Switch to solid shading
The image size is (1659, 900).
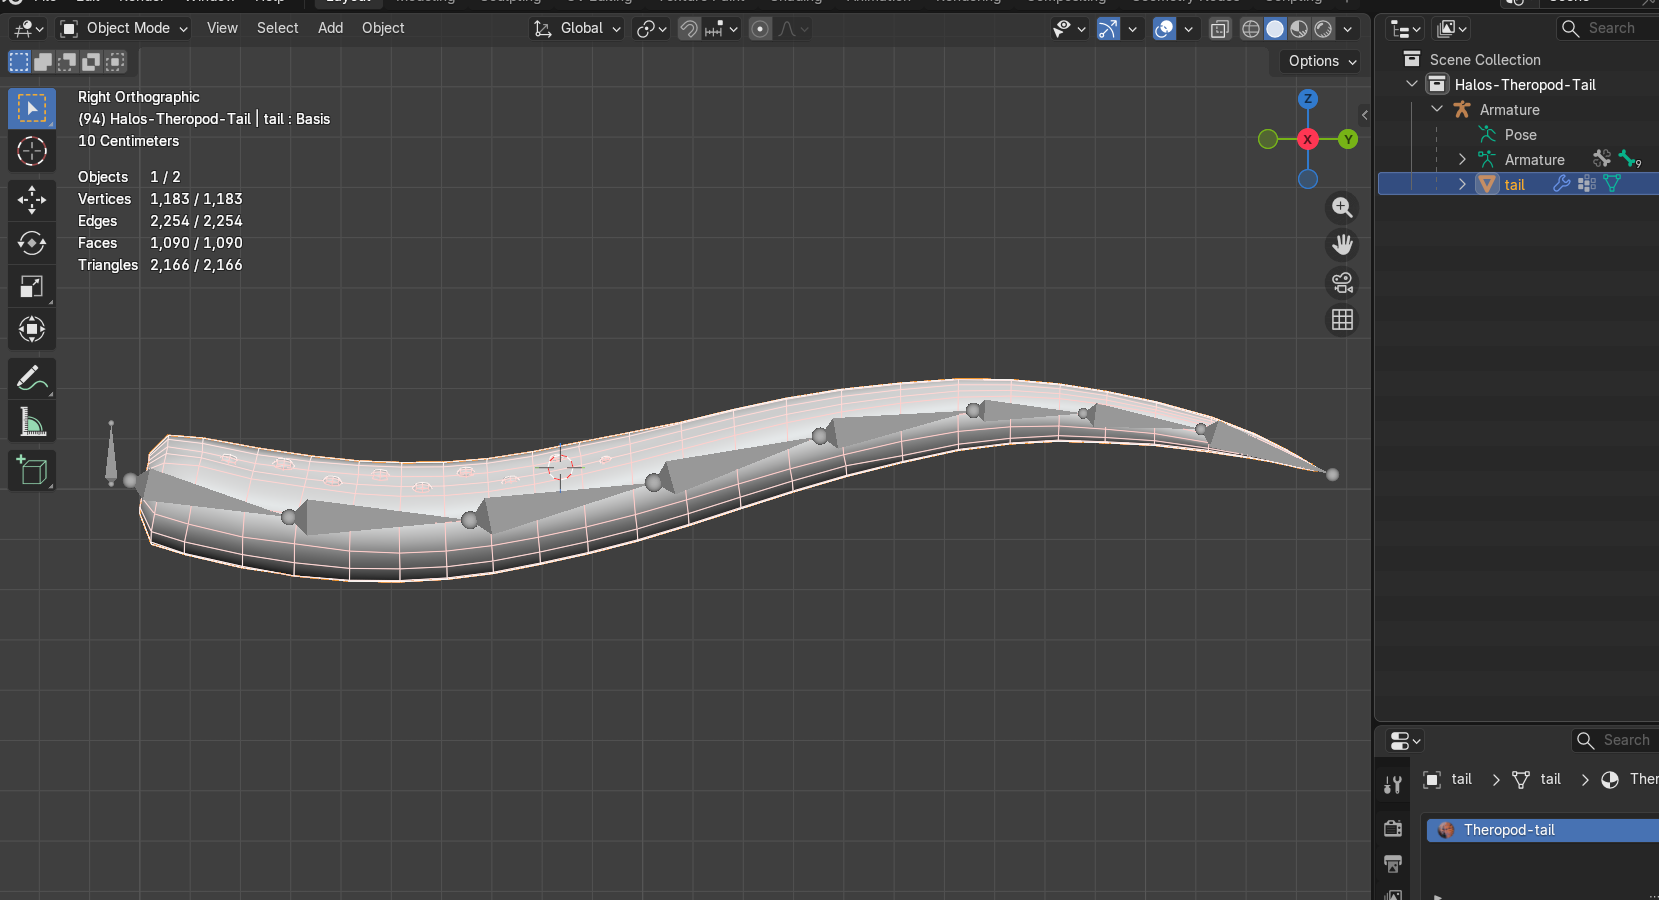pos(1274,29)
